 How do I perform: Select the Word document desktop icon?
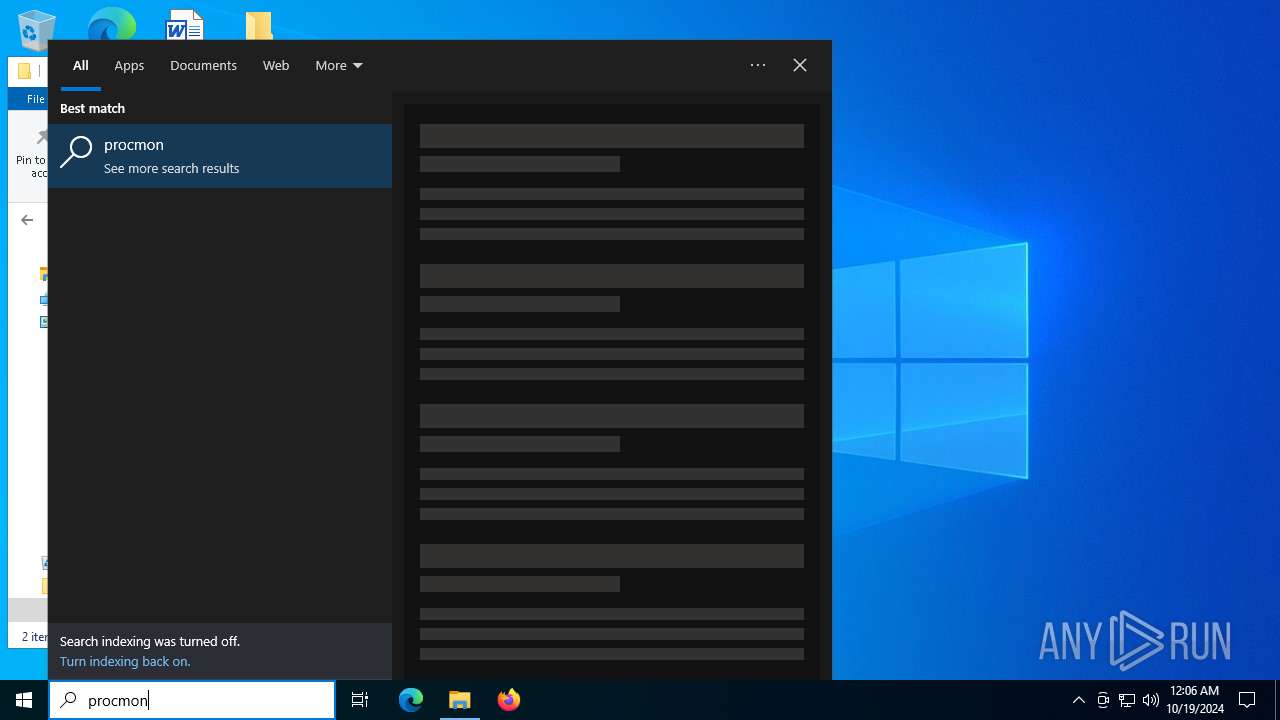coord(184,24)
